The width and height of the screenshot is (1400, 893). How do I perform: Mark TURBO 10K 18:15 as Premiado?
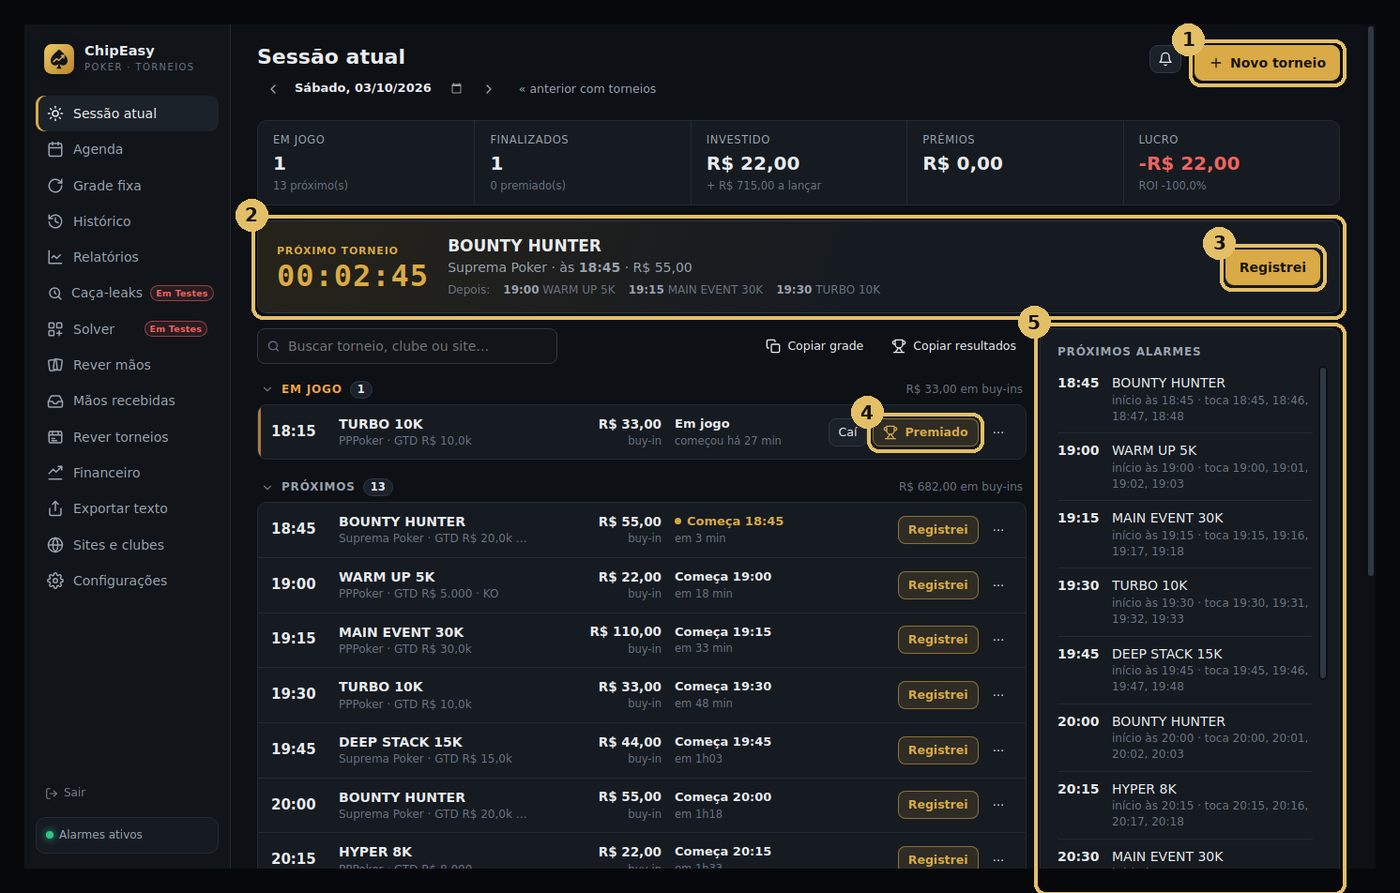pyautogui.click(x=925, y=432)
